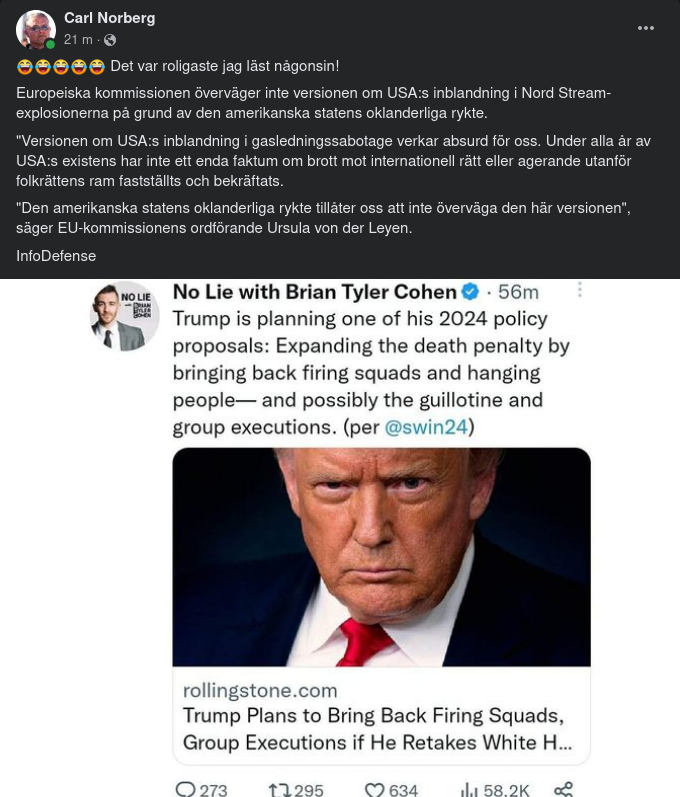Open the post's 21 m timestamp

pos(78,40)
